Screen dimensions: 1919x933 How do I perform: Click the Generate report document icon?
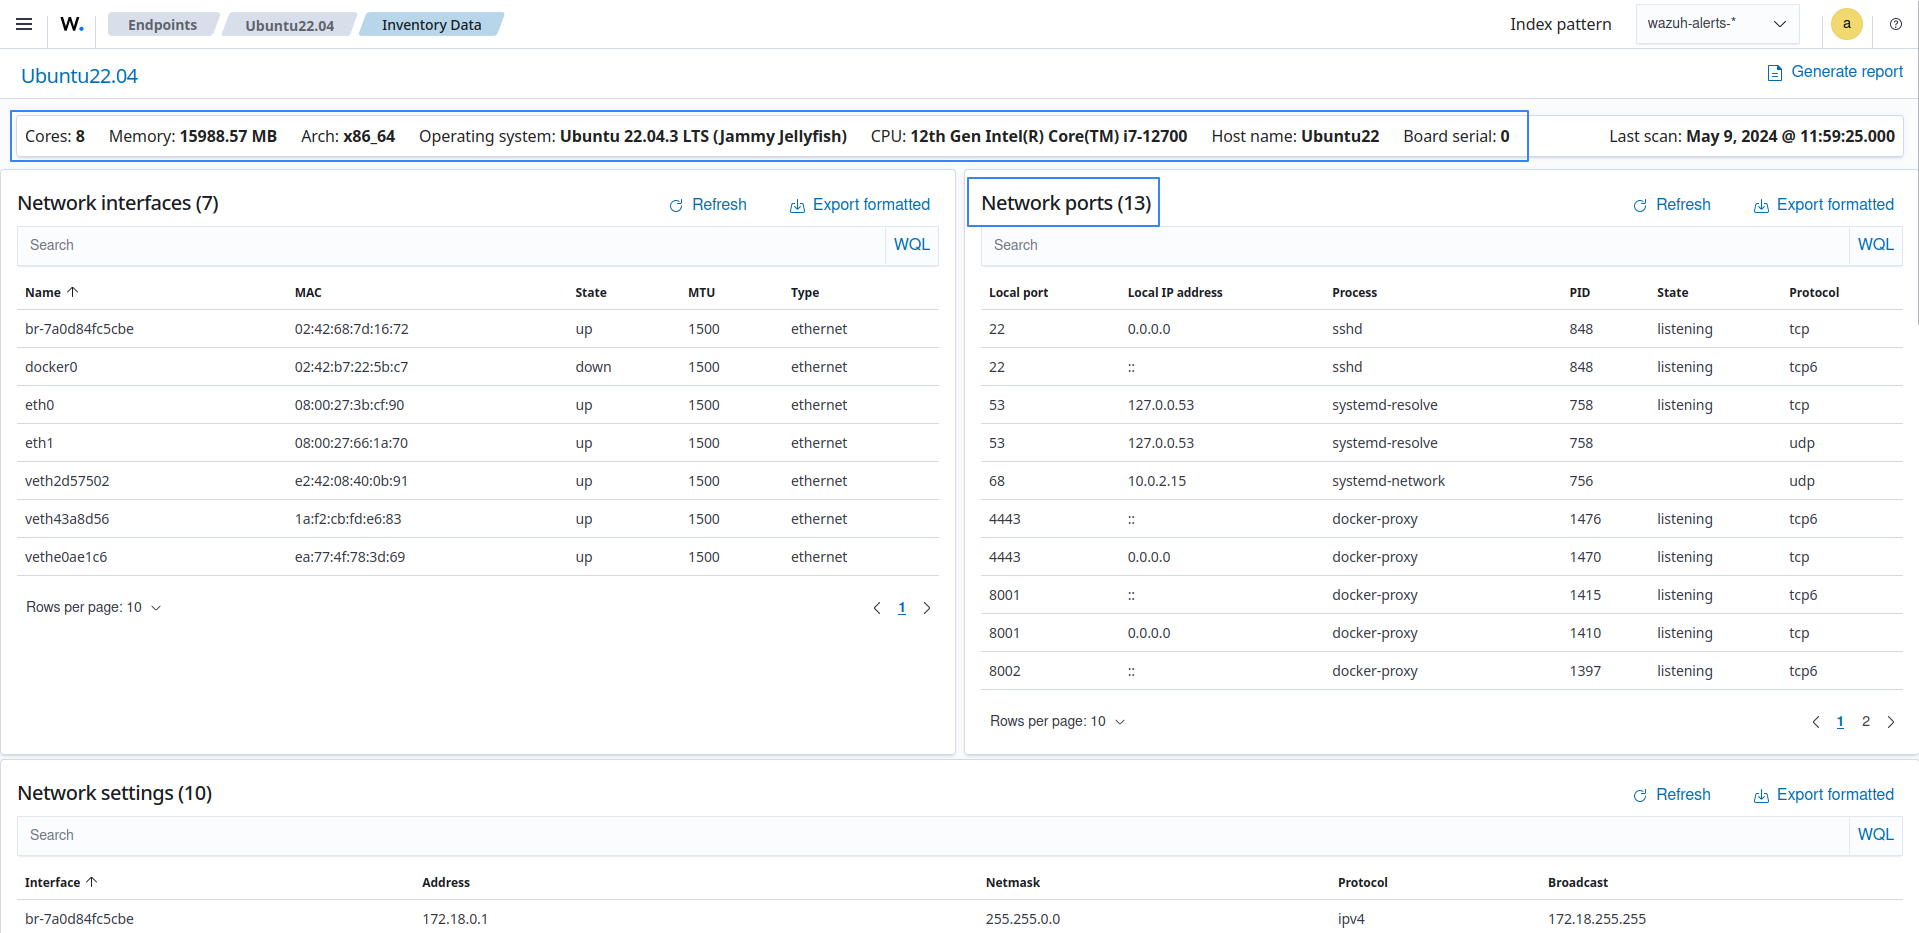coord(1775,73)
